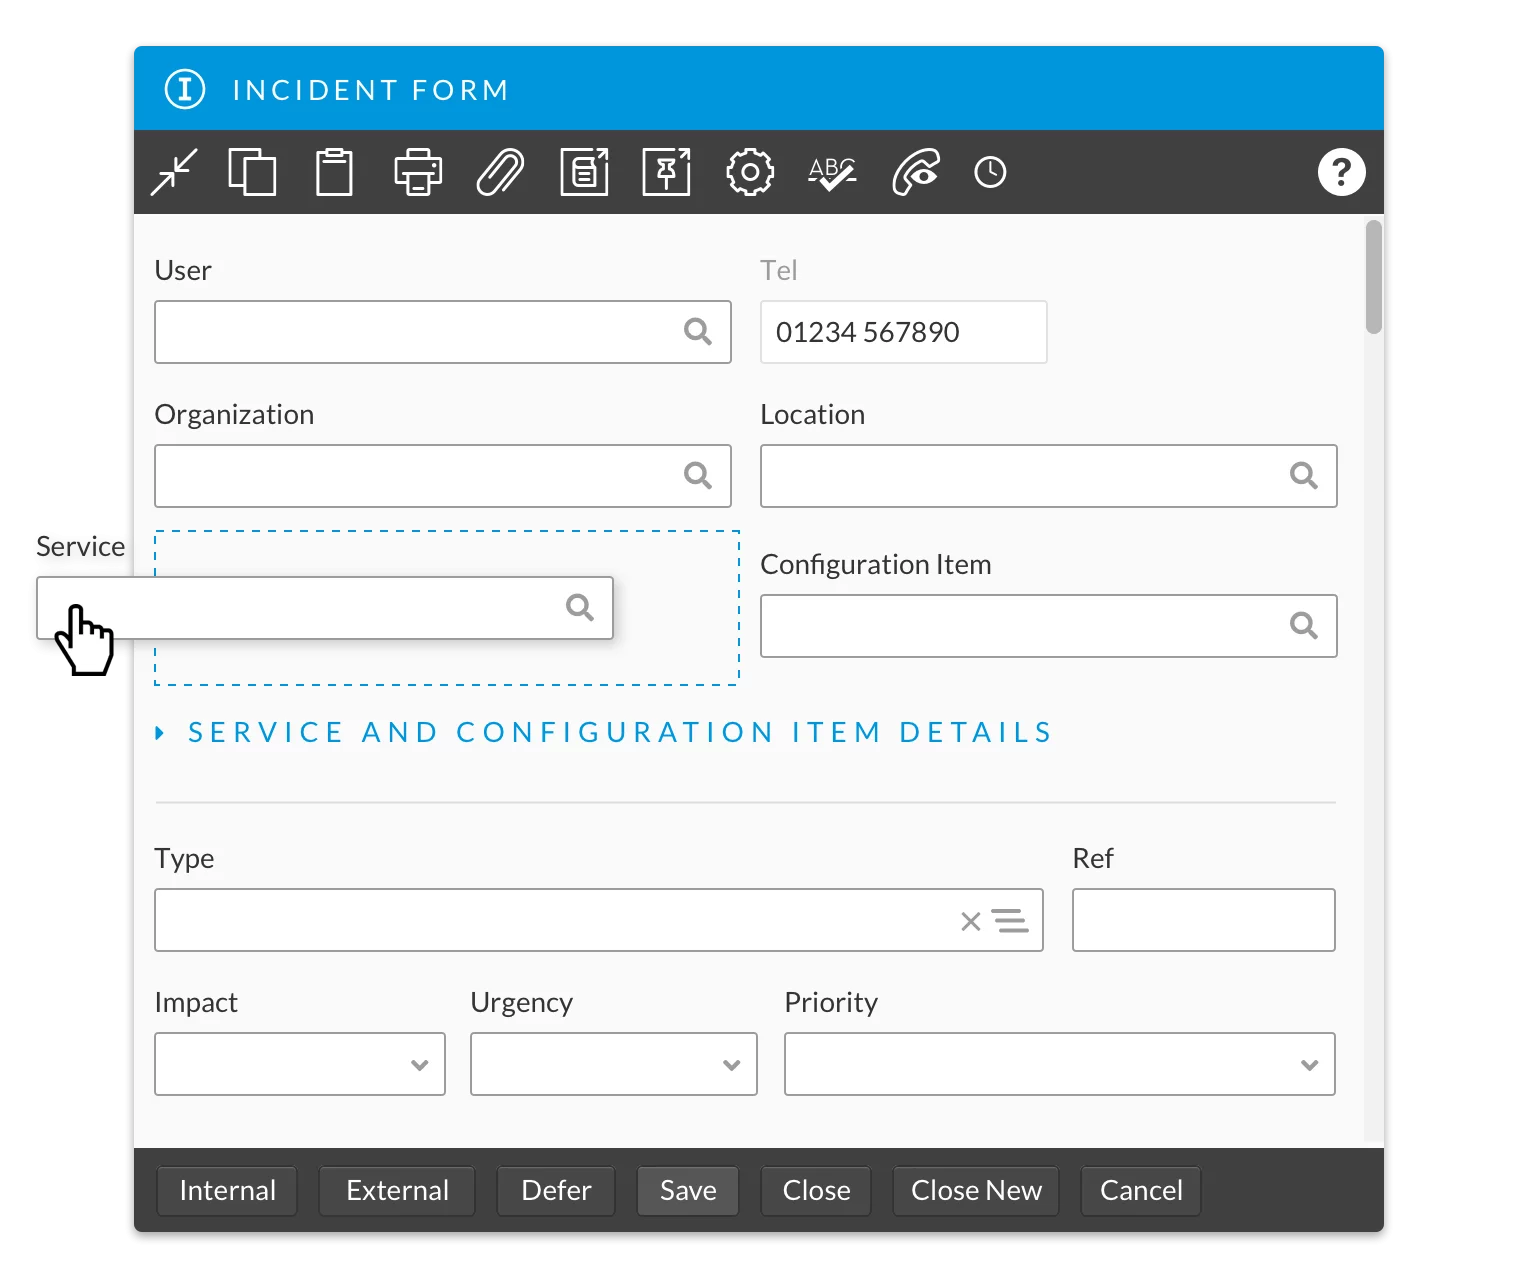Image resolution: width=1528 pixels, height=1284 pixels.
Task: Open the Priority dropdown
Action: 1310,1064
